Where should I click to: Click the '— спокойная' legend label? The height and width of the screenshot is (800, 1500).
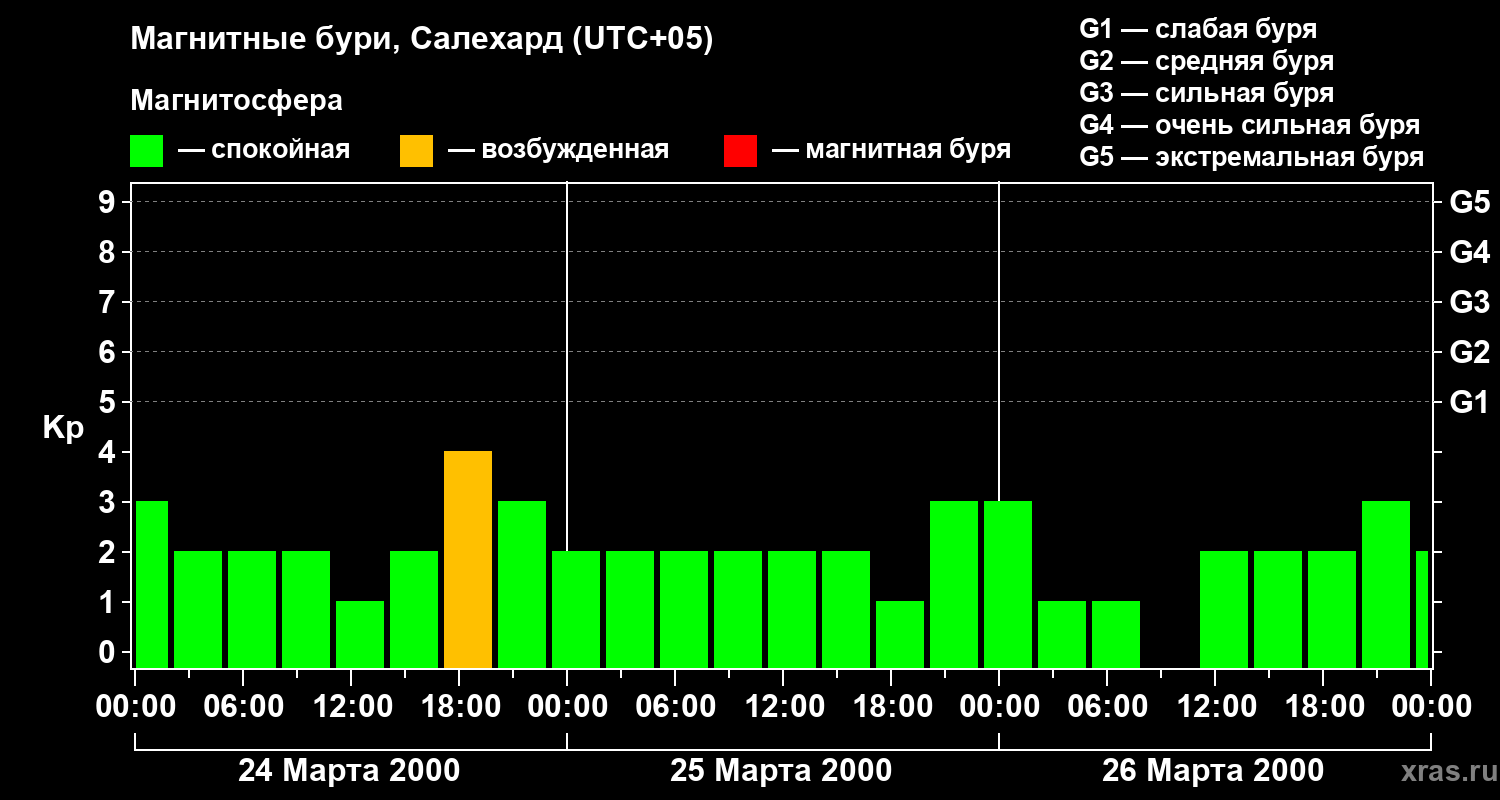(264, 151)
